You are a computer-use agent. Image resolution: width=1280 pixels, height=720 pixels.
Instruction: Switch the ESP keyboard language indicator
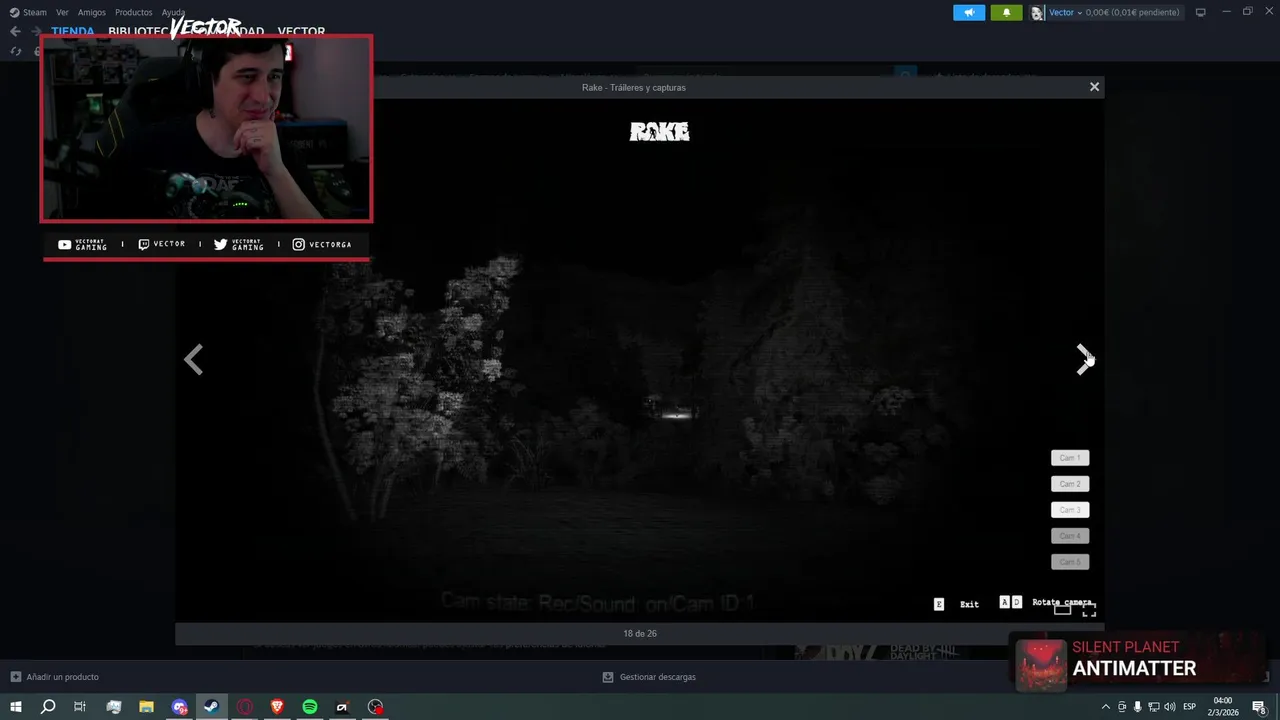click(x=1190, y=707)
